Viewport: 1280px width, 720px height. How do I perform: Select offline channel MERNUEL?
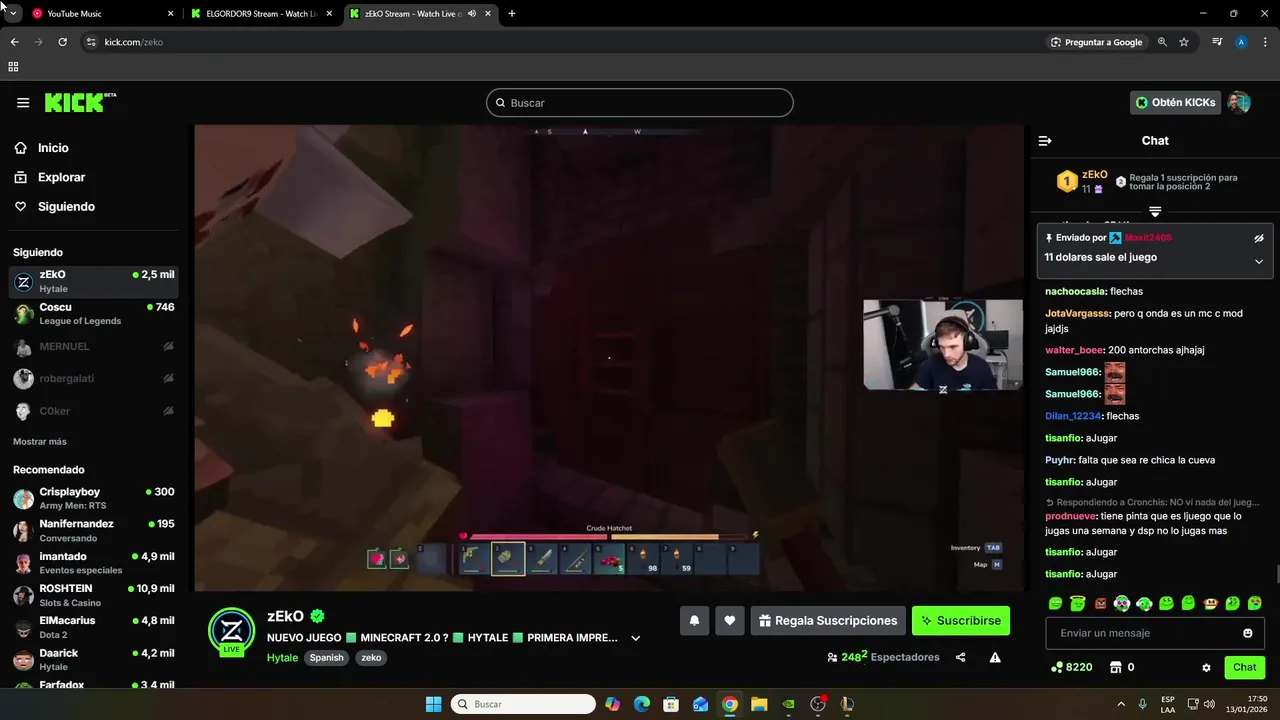94,346
